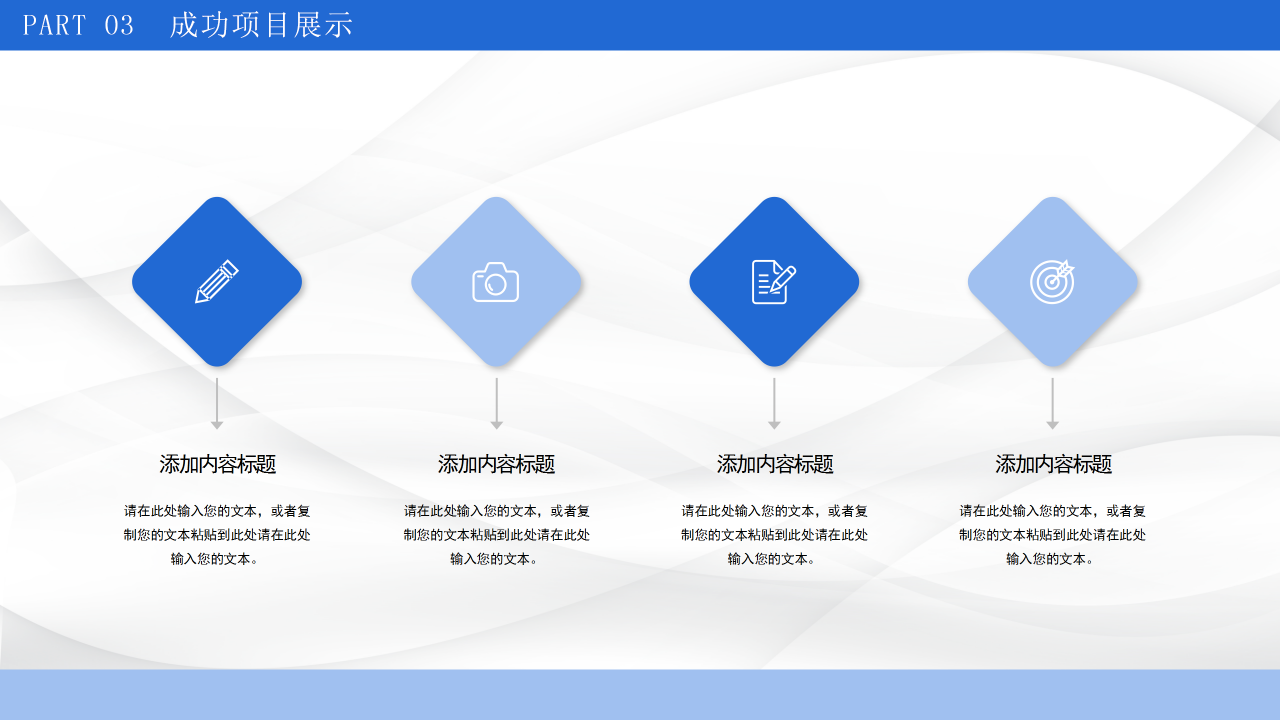Click the PART 03 label in the header
This screenshot has width=1280, height=720.
(78, 25)
